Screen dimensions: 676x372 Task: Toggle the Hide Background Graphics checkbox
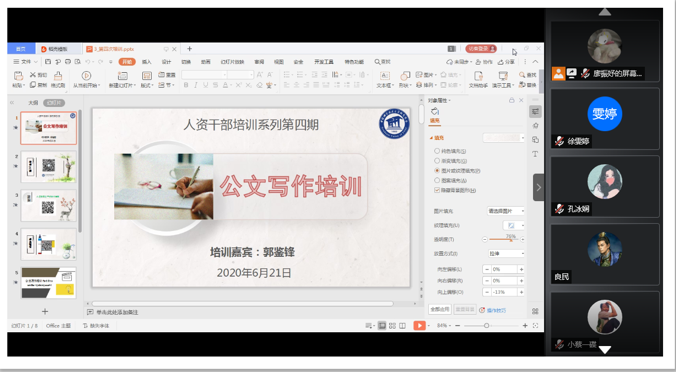pos(437,190)
